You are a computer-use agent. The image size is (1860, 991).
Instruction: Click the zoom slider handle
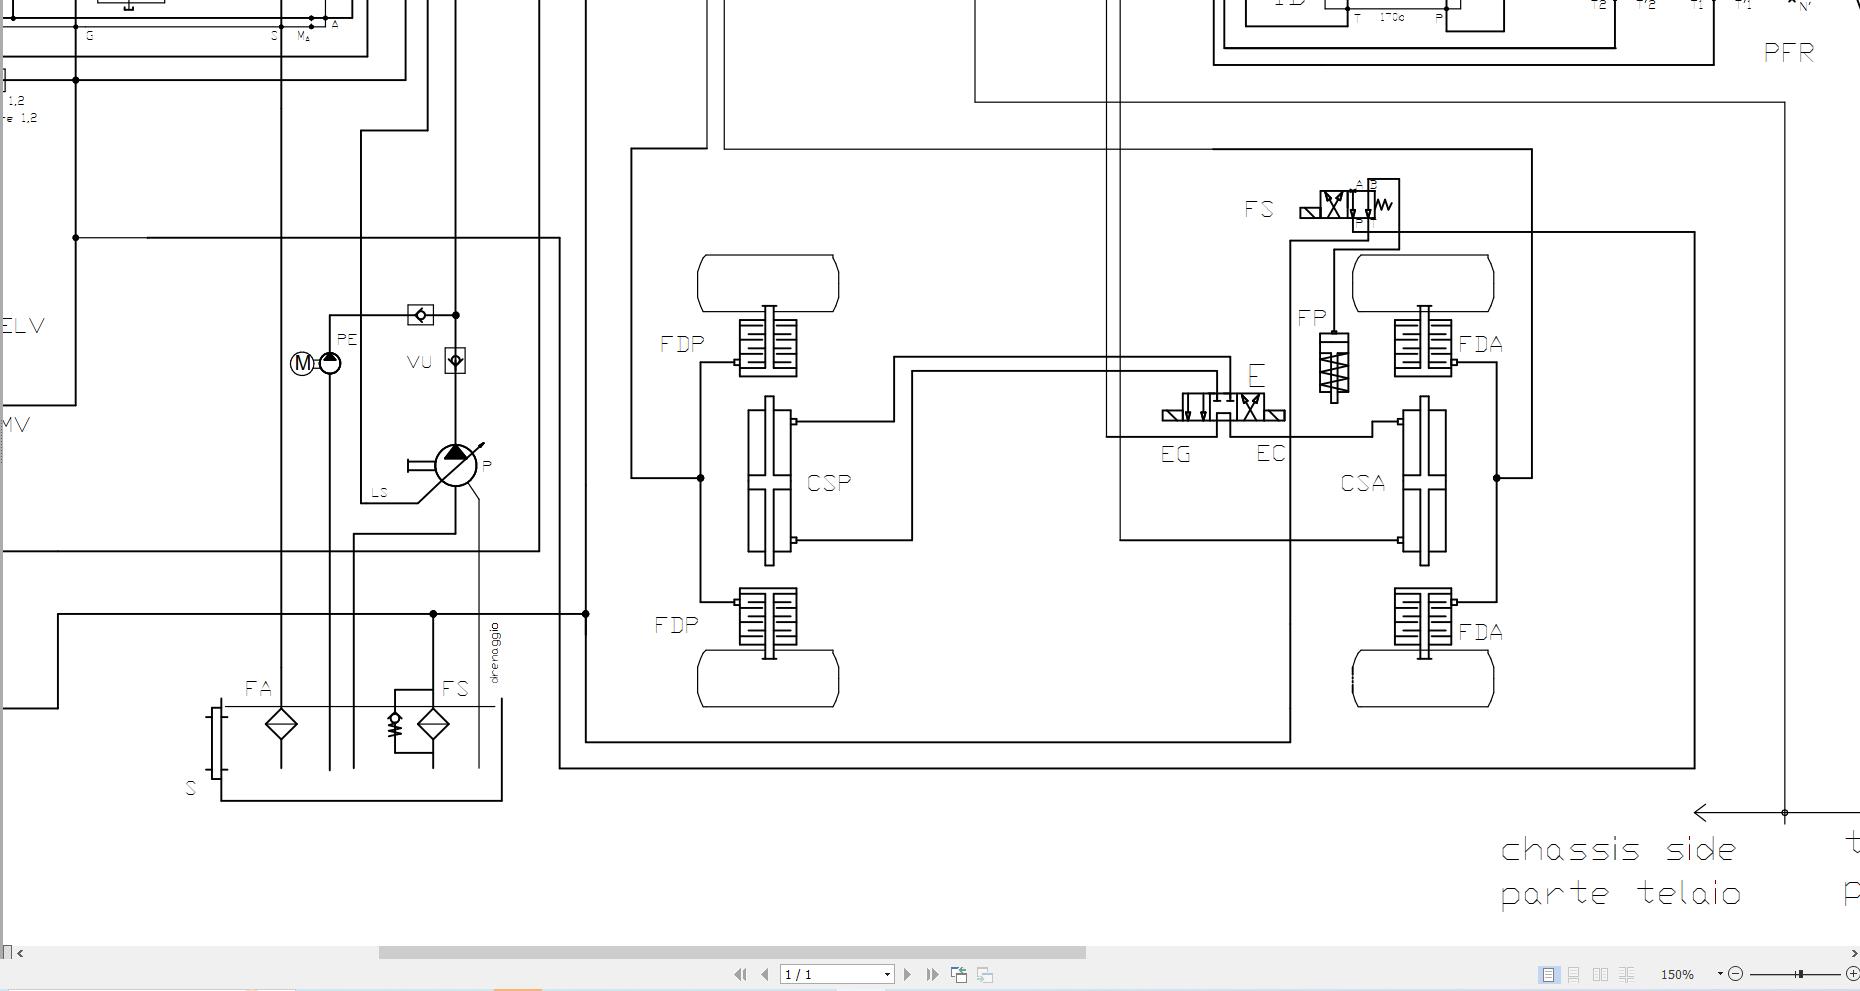(1799, 974)
